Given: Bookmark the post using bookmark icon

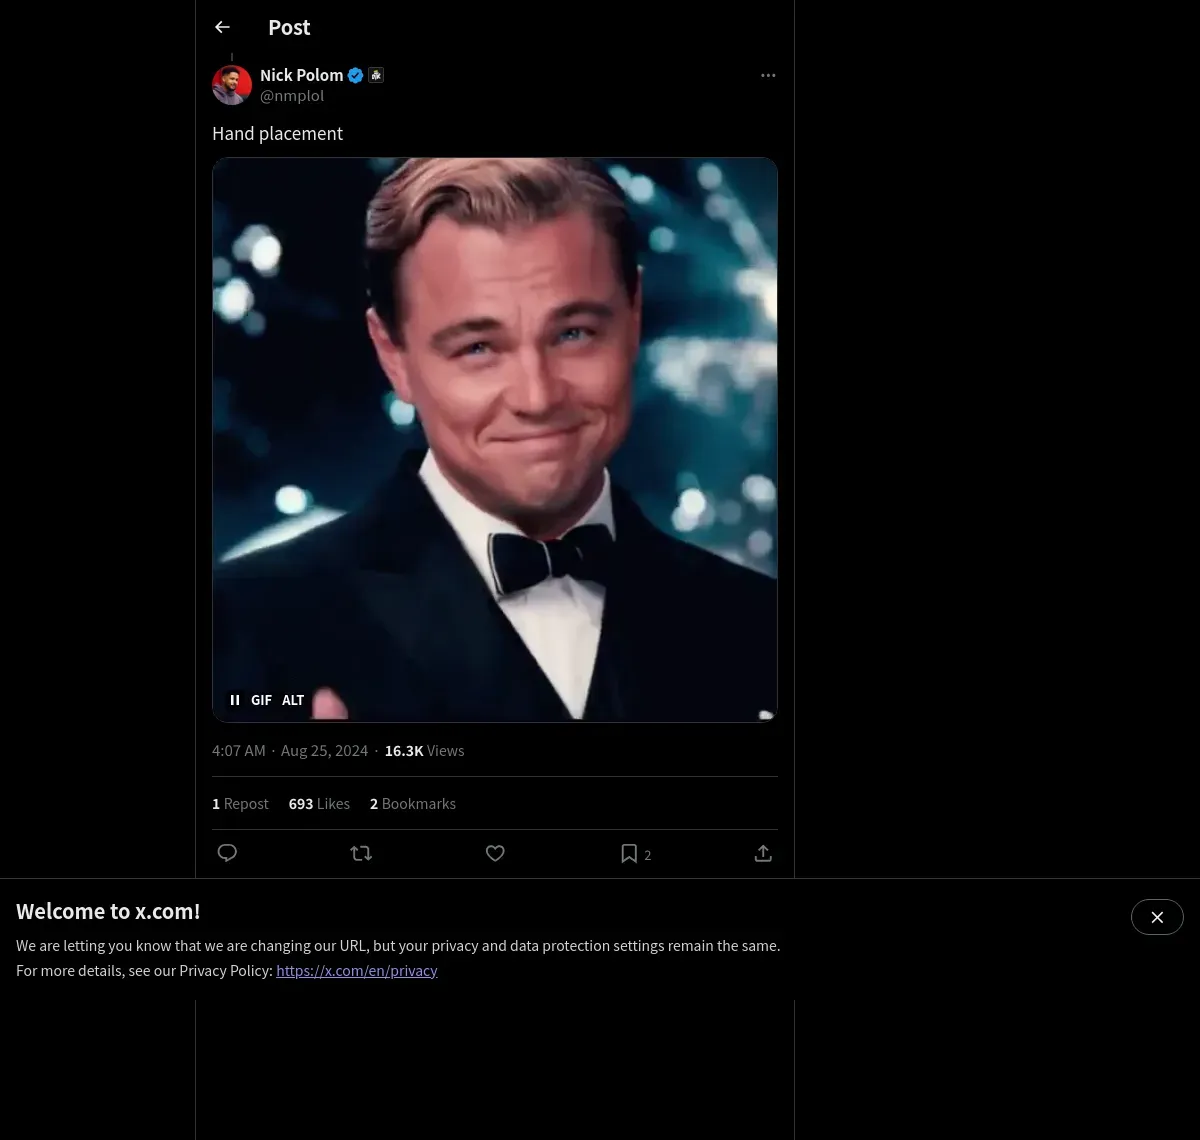Looking at the screenshot, I should pyautogui.click(x=629, y=853).
